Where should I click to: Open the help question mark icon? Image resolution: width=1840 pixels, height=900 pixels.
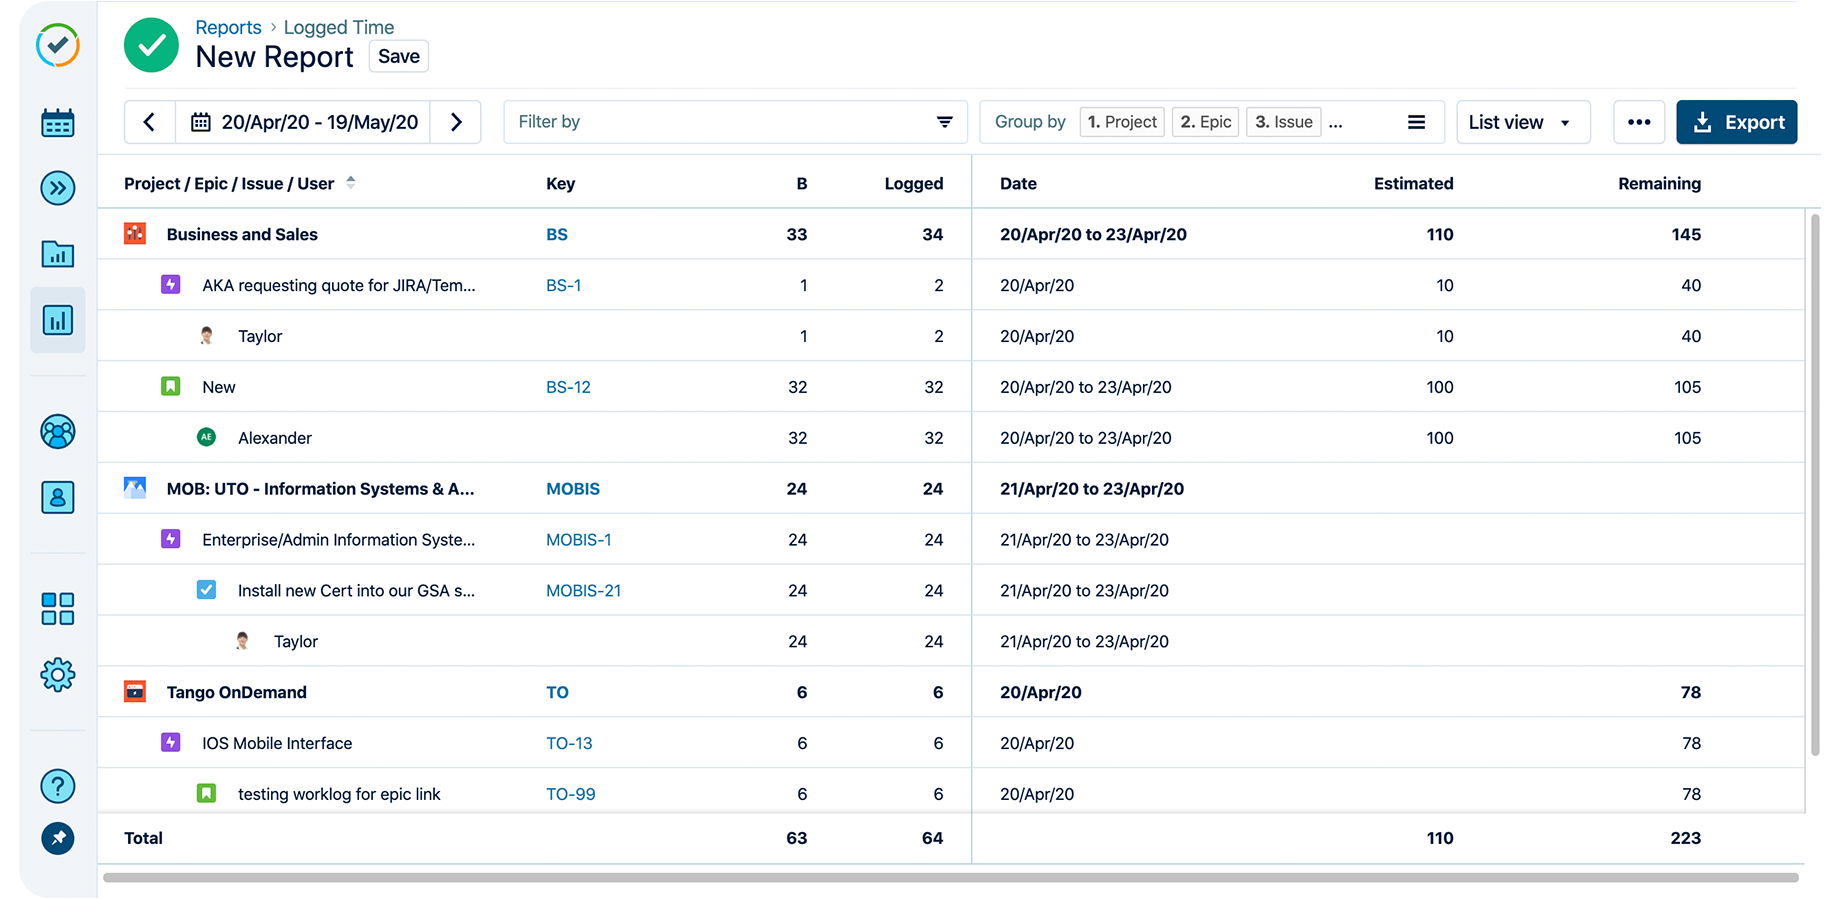[58, 786]
